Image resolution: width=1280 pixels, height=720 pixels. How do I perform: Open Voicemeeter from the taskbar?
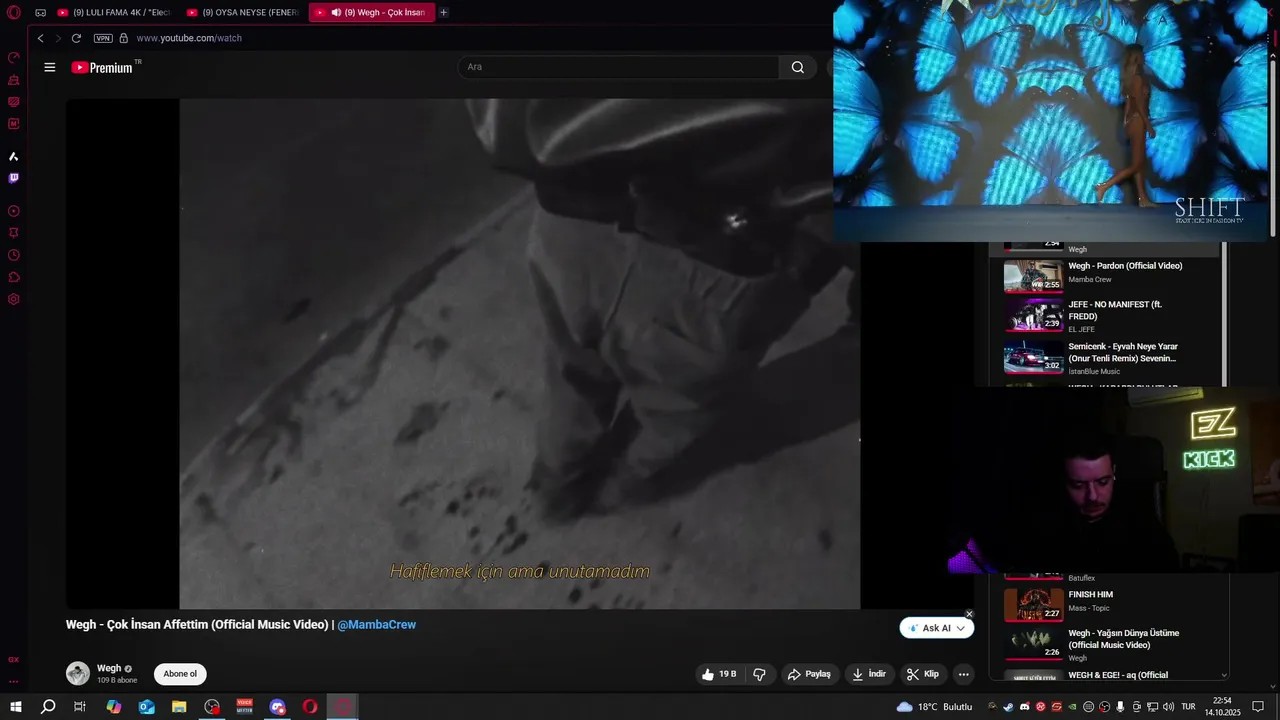coord(245,707)
